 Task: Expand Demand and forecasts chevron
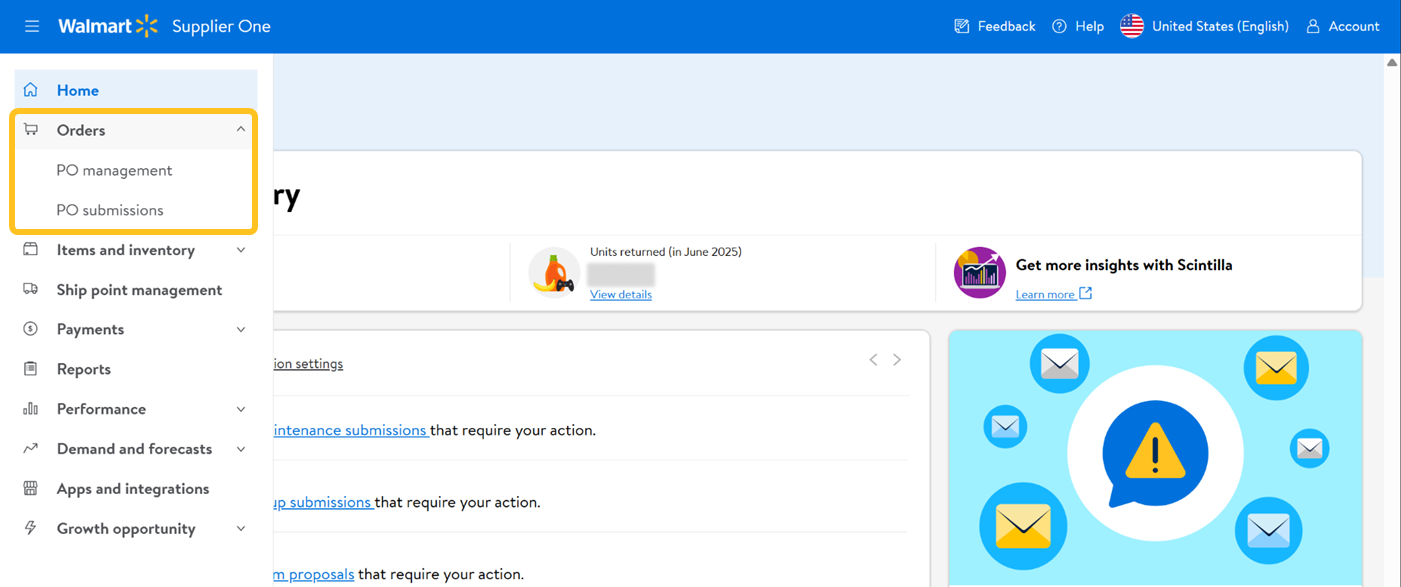241,449
